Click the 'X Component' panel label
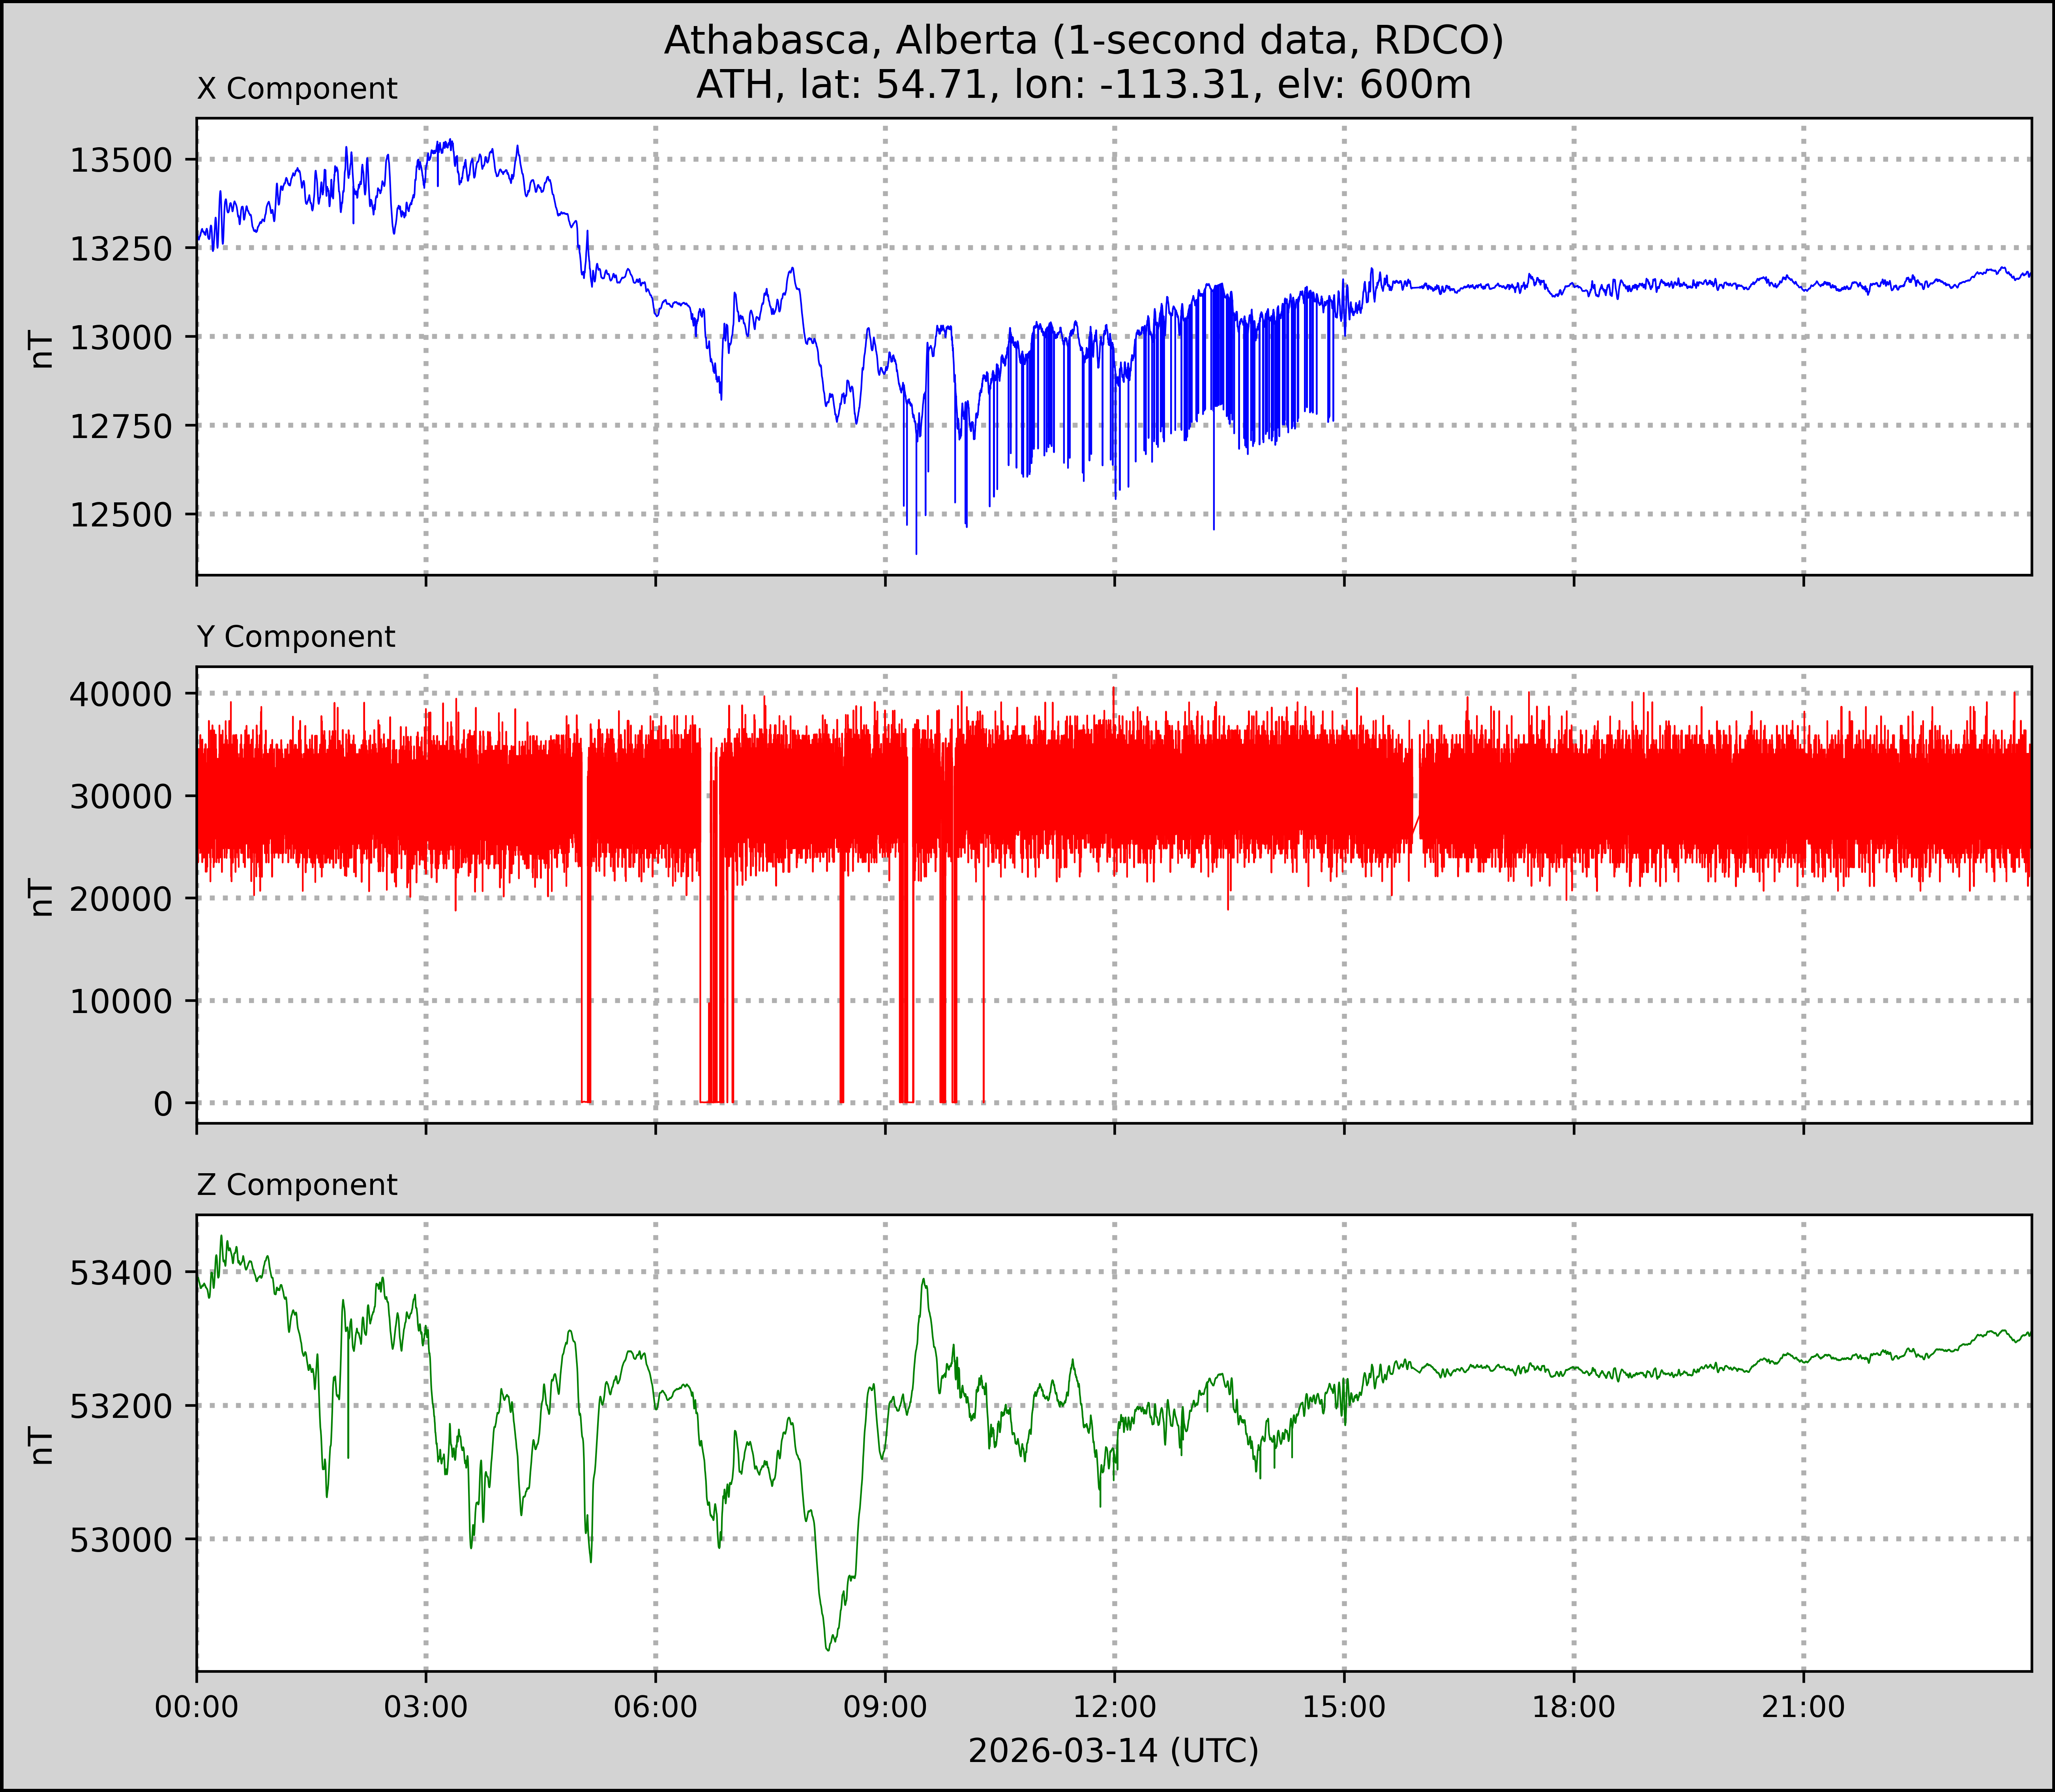This screenshot has height=1792, width=2055. [x=297, y=89]
